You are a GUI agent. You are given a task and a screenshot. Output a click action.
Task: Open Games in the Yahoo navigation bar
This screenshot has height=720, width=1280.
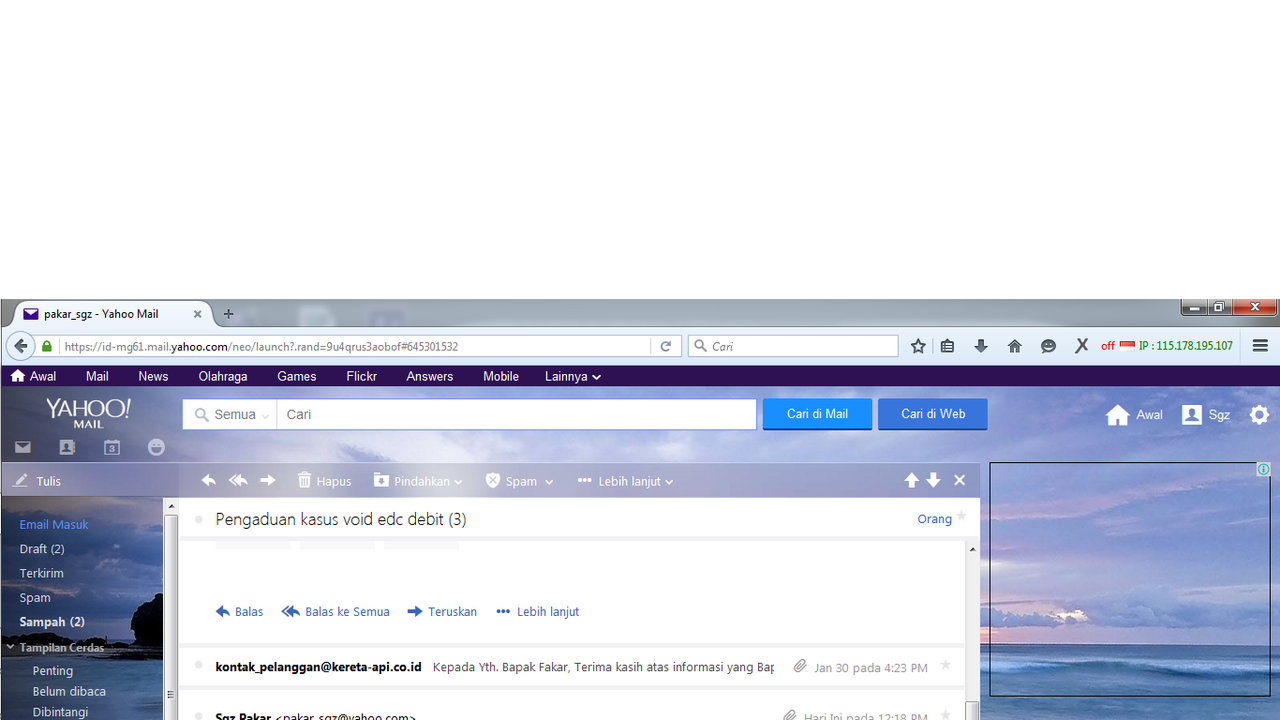[297, 377]
